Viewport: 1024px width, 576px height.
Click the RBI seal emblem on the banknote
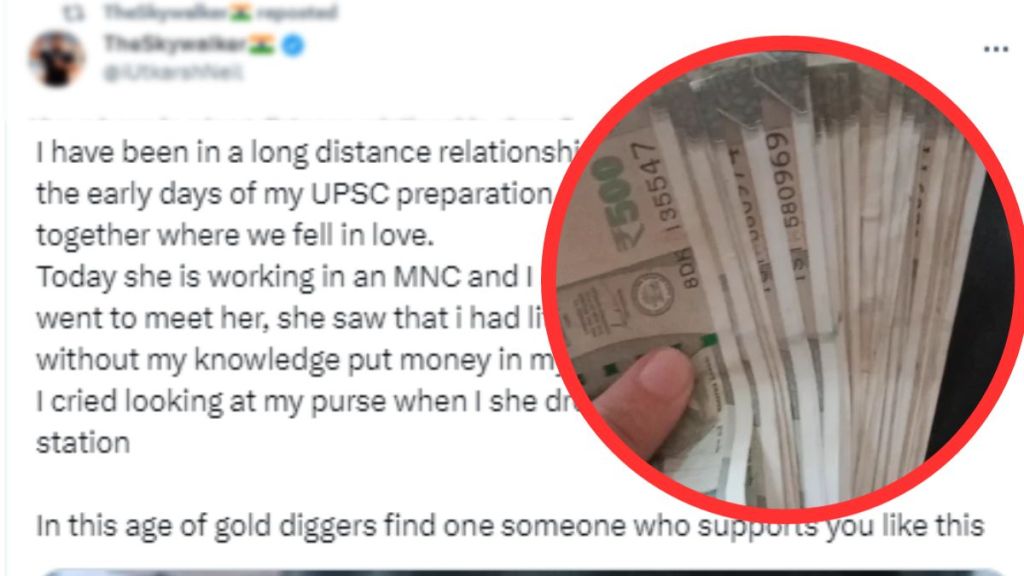[652, 291]
